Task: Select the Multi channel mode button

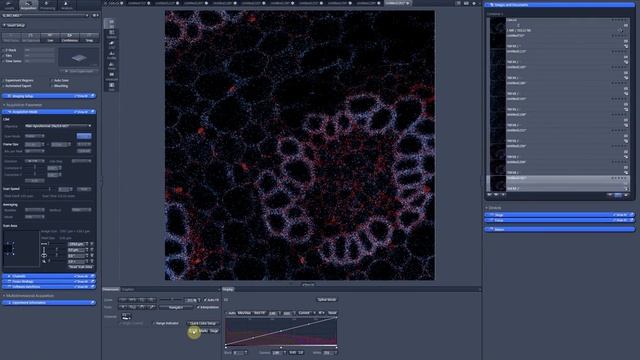Action: 203,331
